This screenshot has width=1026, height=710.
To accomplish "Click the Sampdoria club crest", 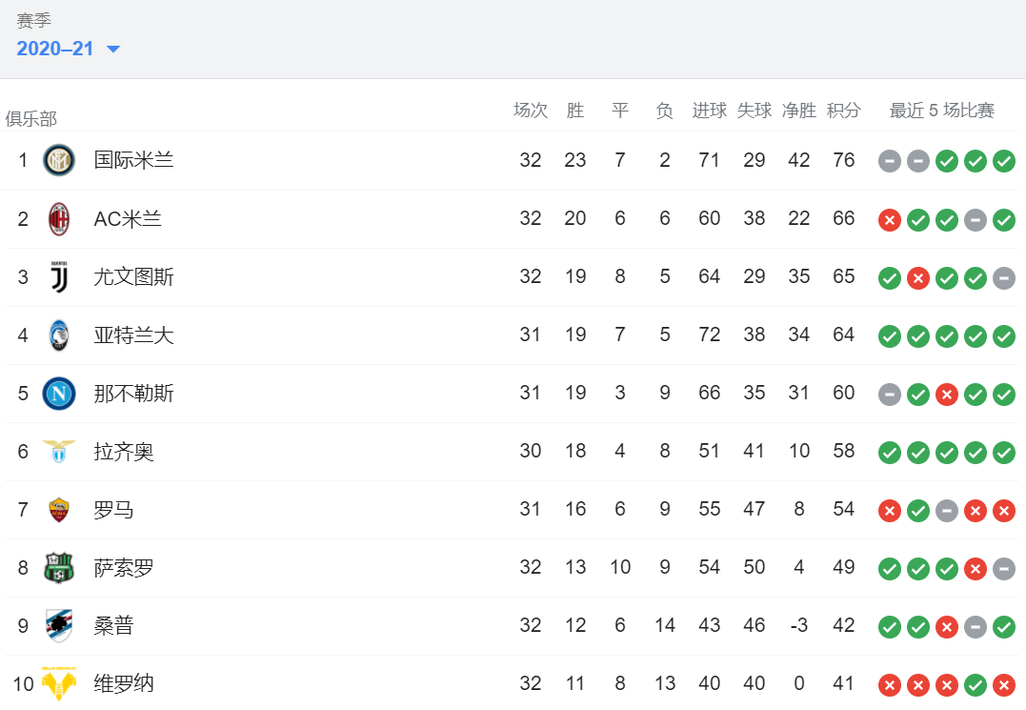I will 59,626.
